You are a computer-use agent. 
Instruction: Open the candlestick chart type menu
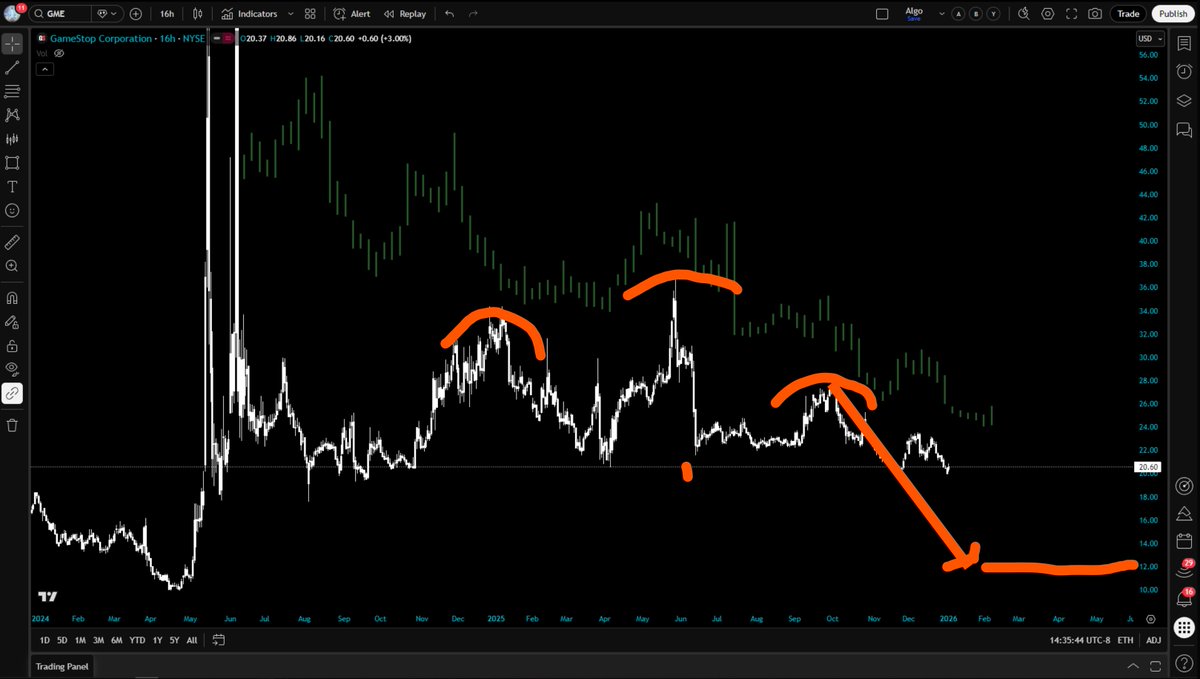click(x=198, y=14)
